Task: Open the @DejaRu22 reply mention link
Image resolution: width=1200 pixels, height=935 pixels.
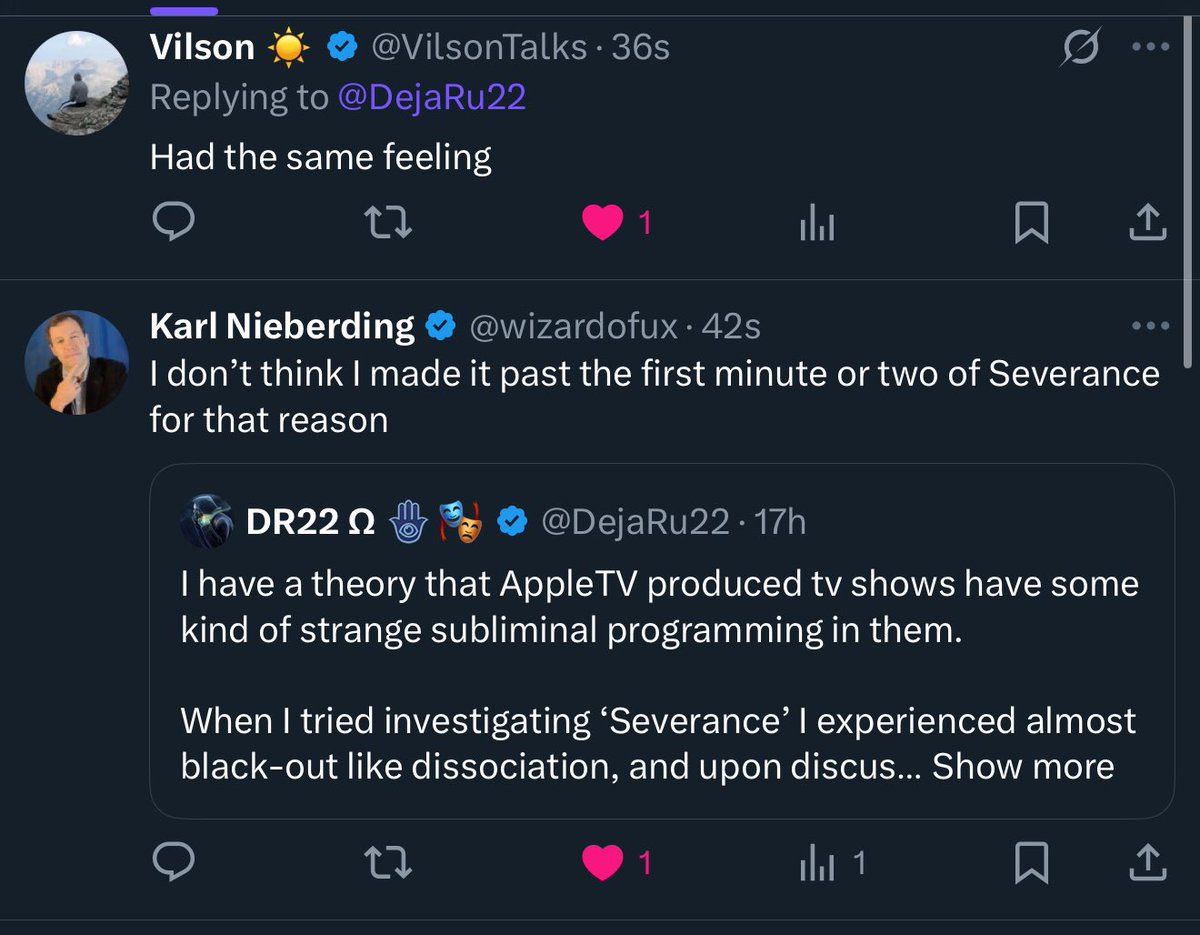Action: pyautogui.click(x=432, y=98)
